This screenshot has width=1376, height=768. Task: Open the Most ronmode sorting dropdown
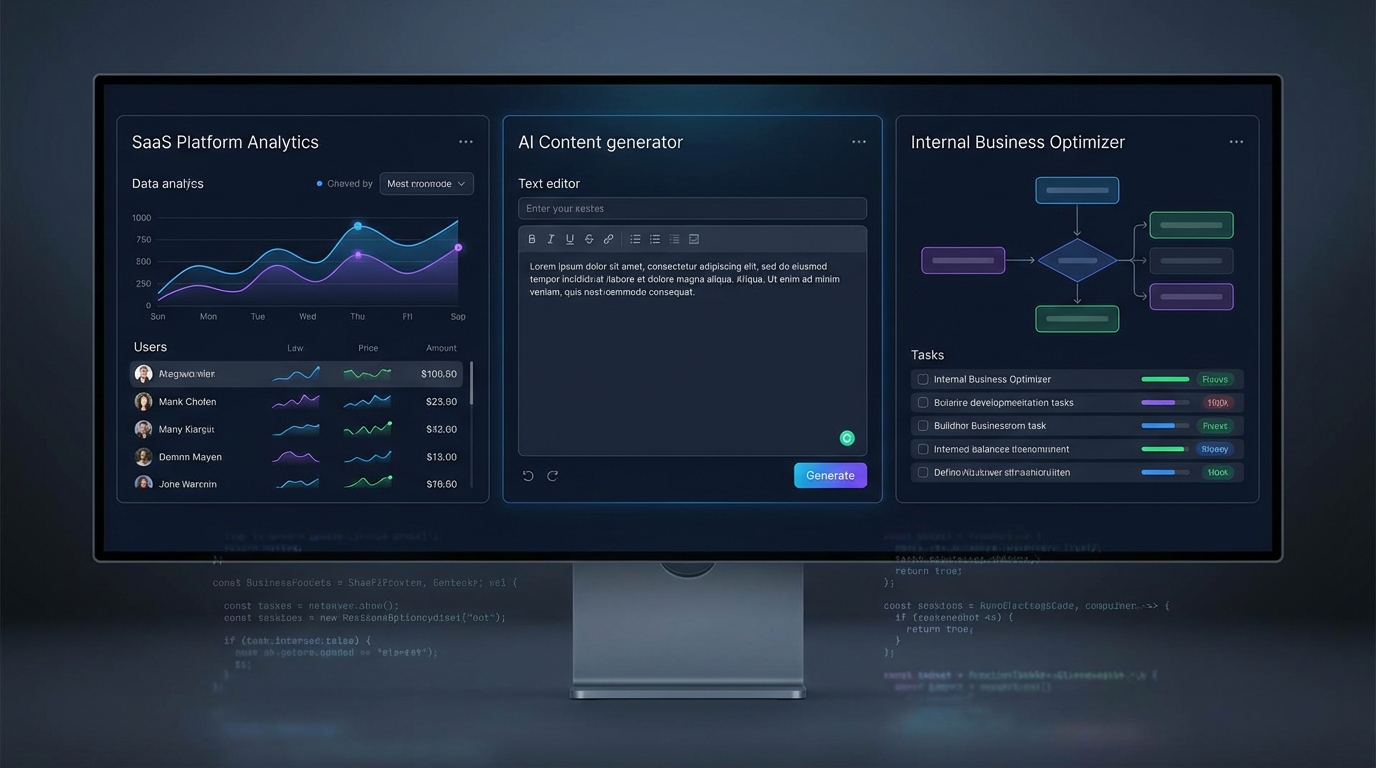click(x=427, y=183)
